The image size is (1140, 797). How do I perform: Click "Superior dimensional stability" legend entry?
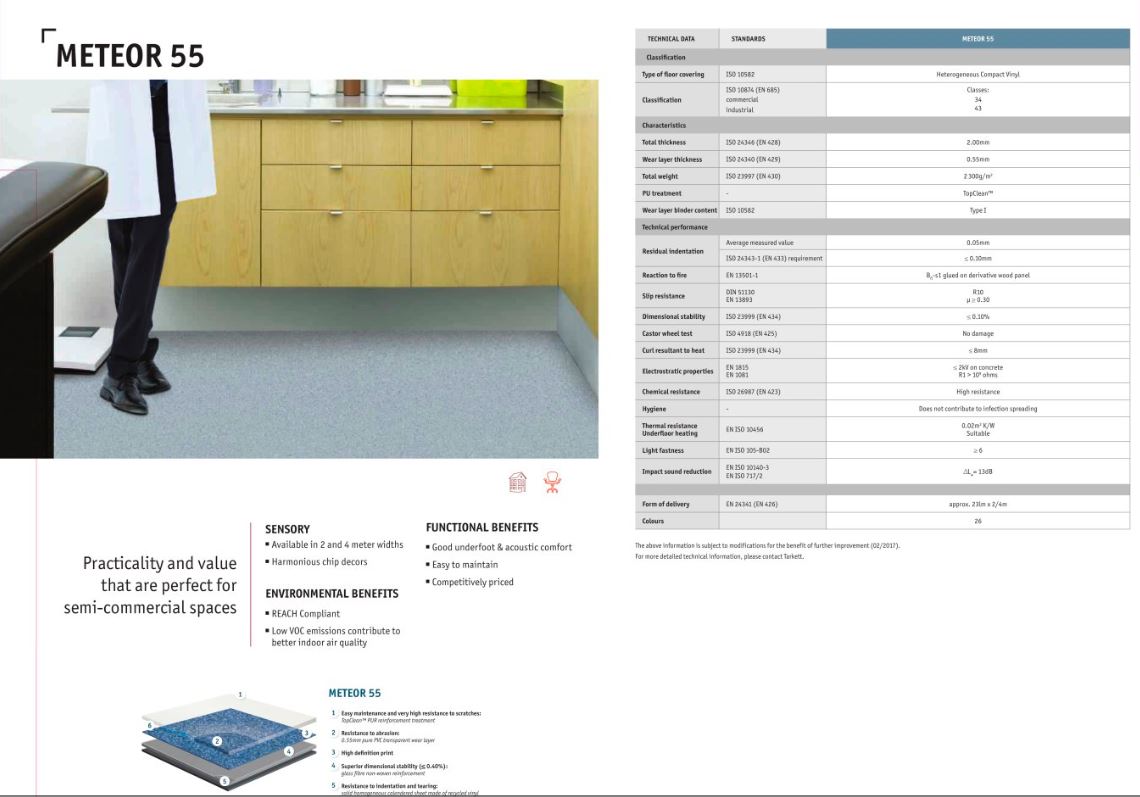coord(394,766)
